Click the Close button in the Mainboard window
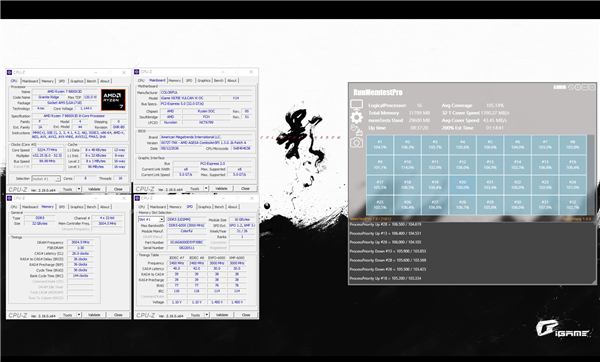The image size is (600, 362). point(245,189)
